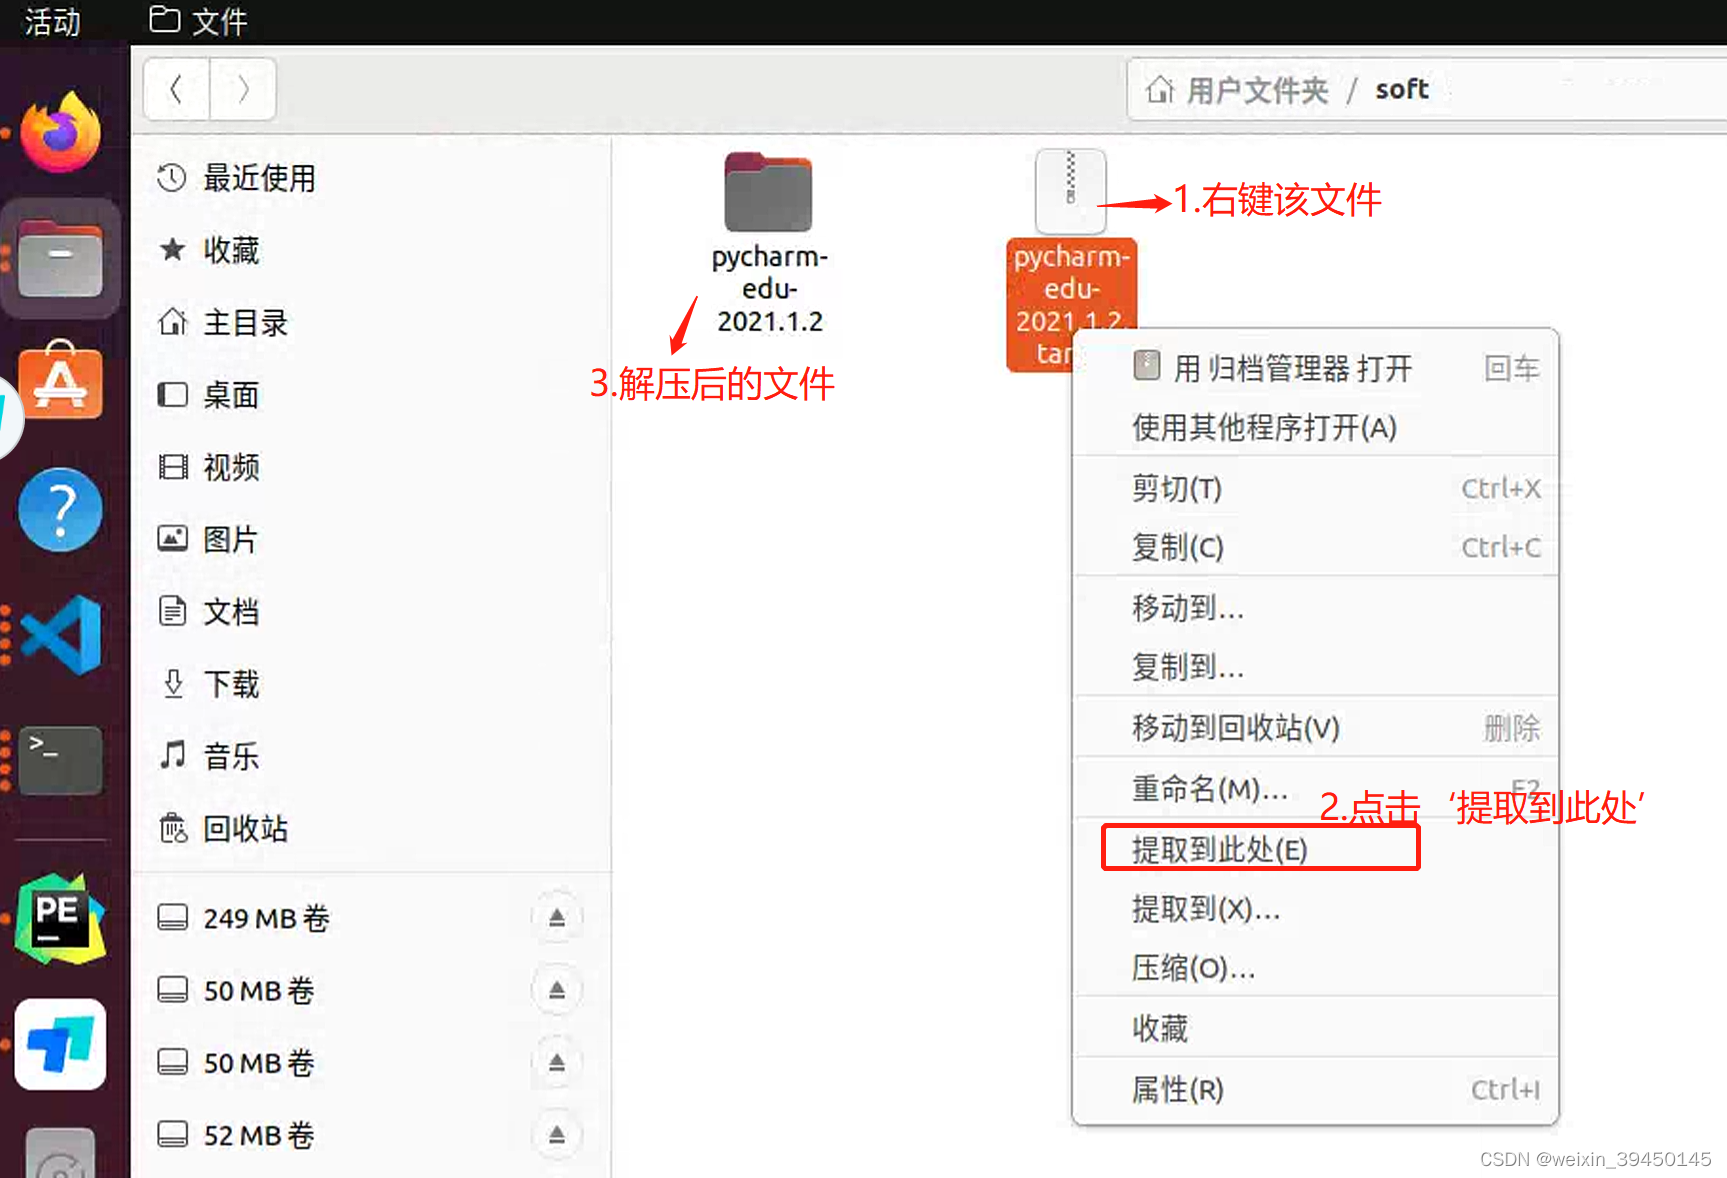1727x1178 pixels.
Task: Open the blue TeamViewer-style dock app
Action: coord(61,1044)
